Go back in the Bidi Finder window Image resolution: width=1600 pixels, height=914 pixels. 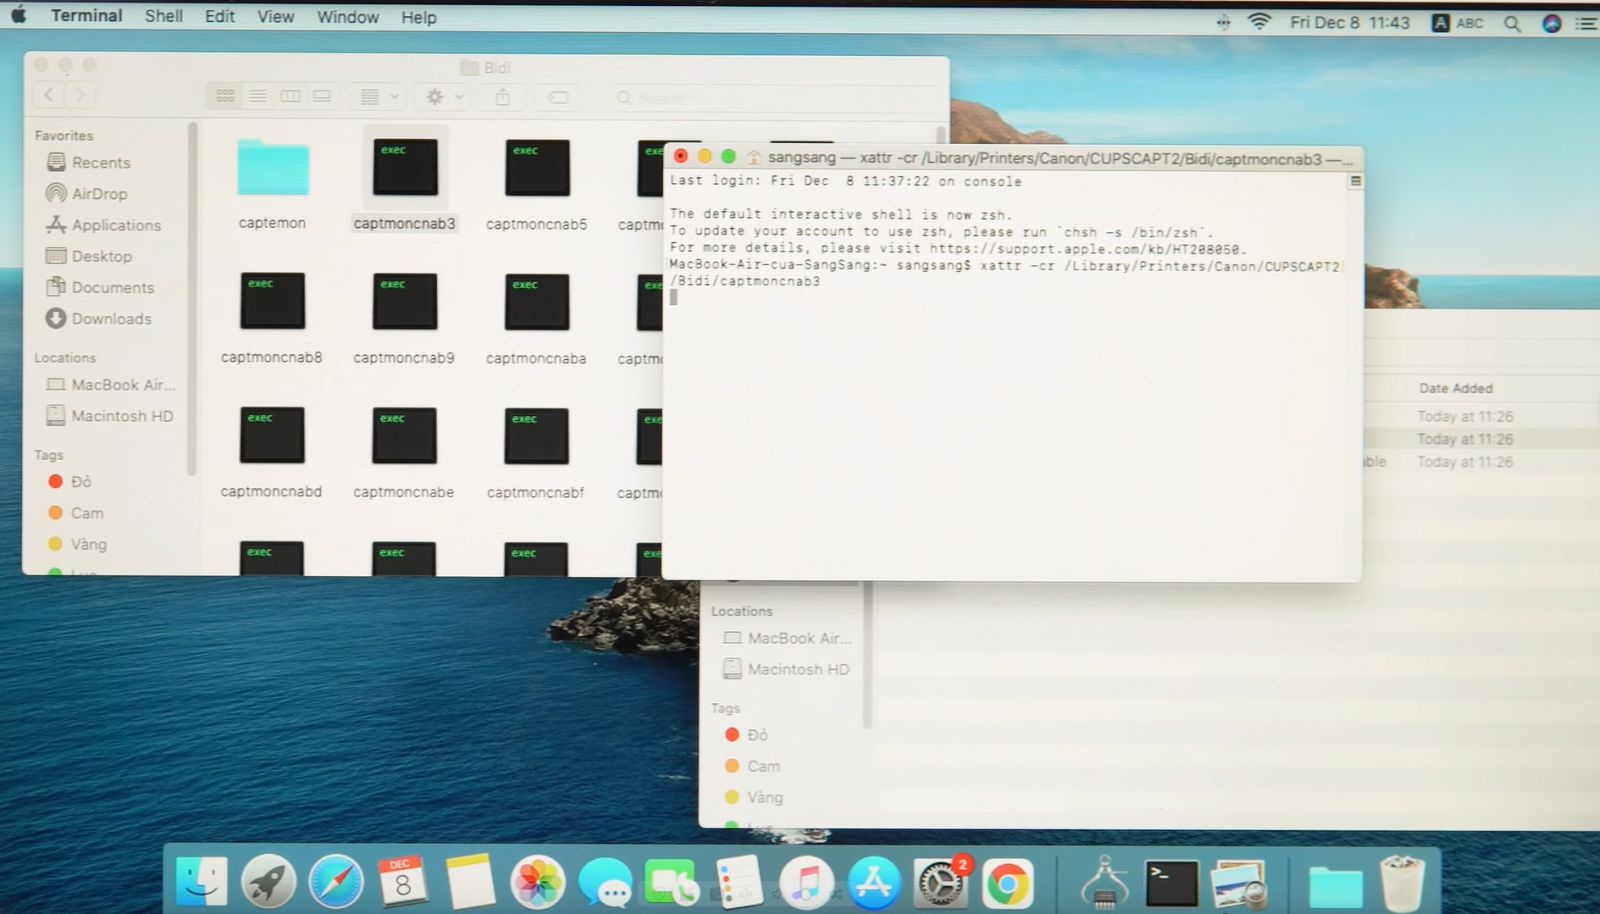(49, 95)
